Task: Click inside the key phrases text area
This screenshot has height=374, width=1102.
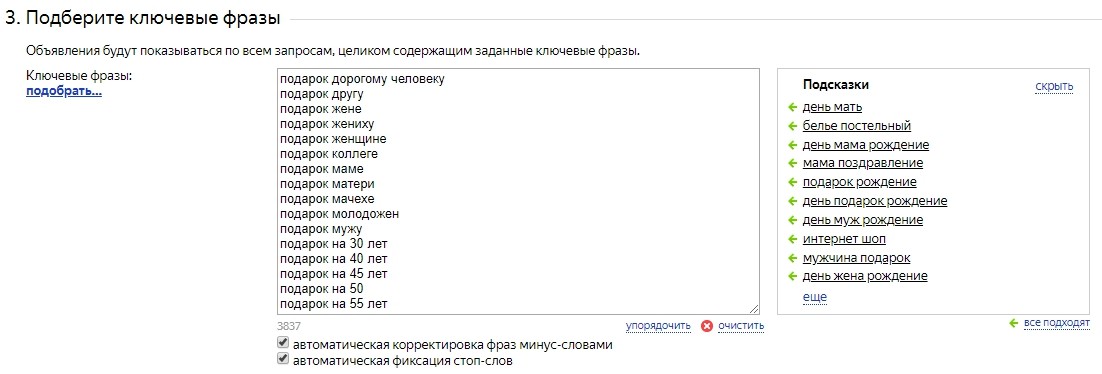Action: (519, 191)
